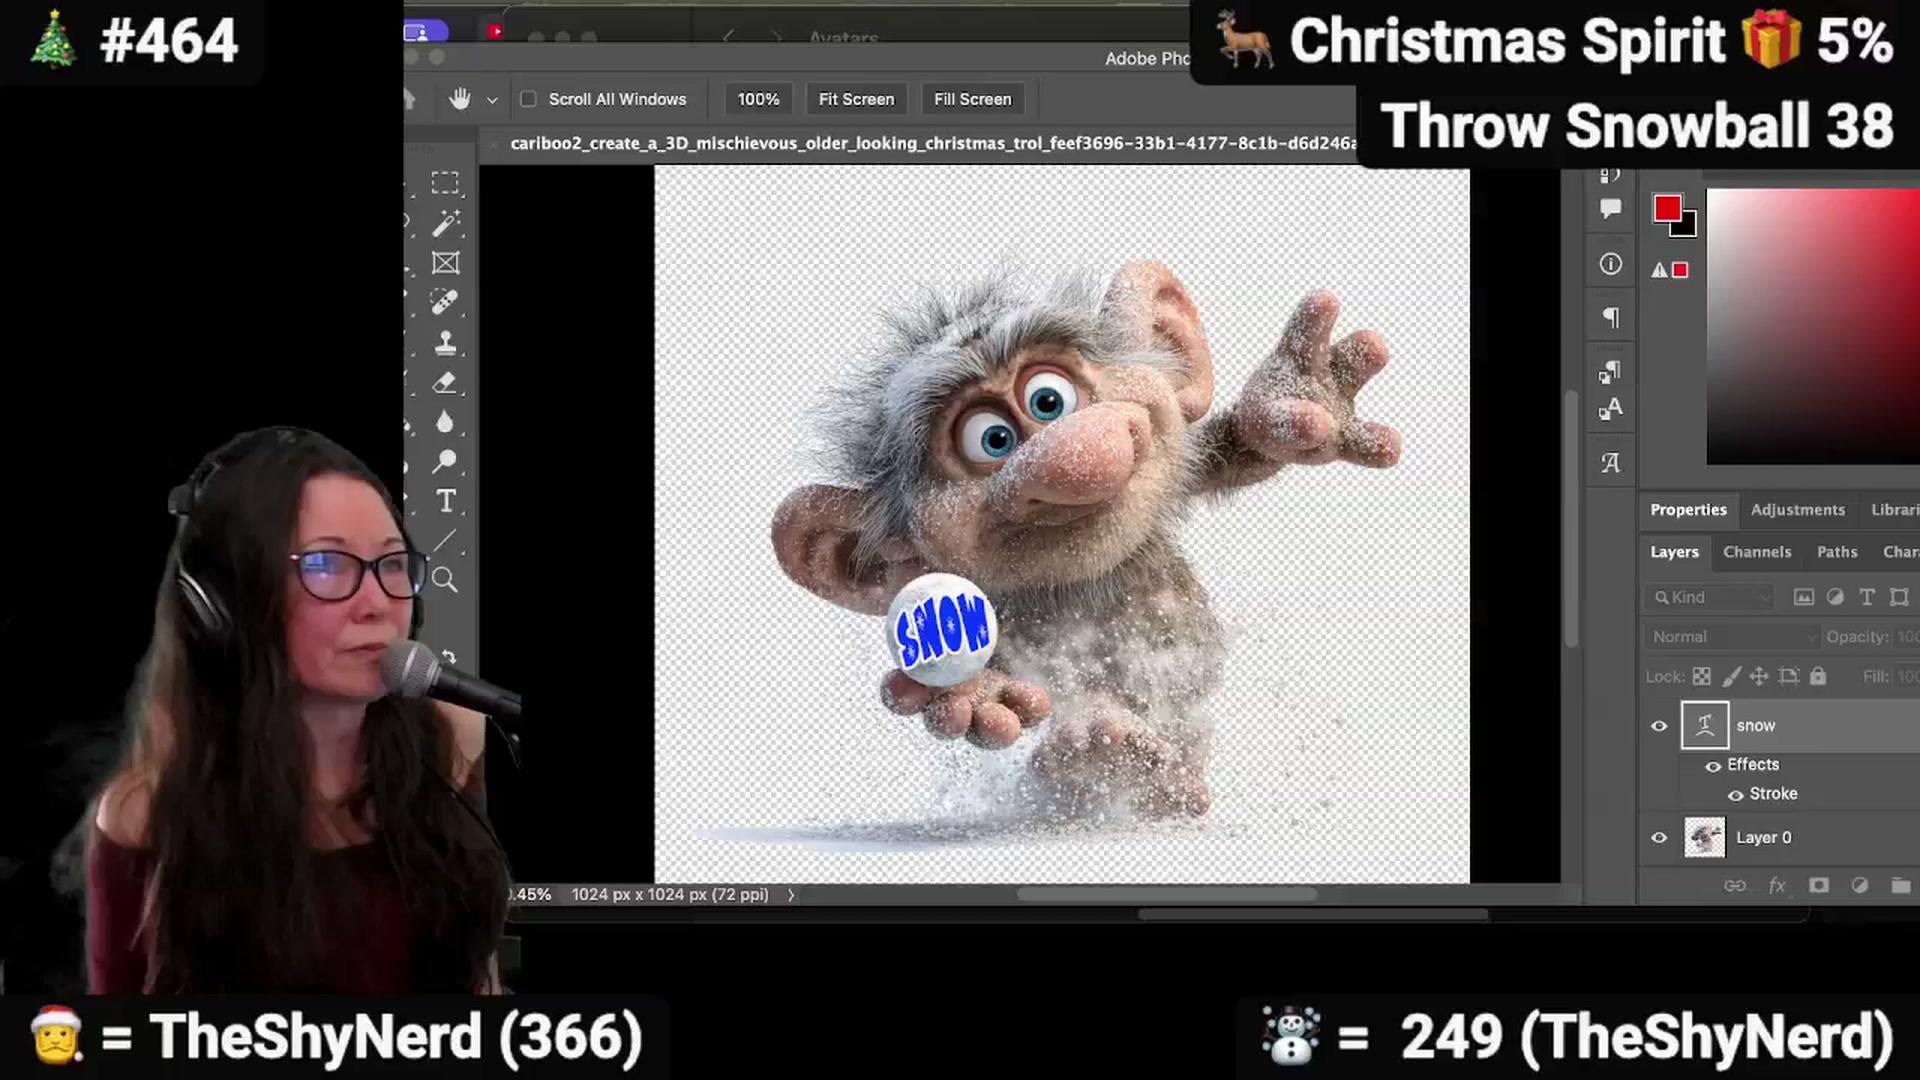The width and height of the screenshot is (1920, 1080).
Task: Open the Comments panel icon
Action: click(x=1610, y=209)
